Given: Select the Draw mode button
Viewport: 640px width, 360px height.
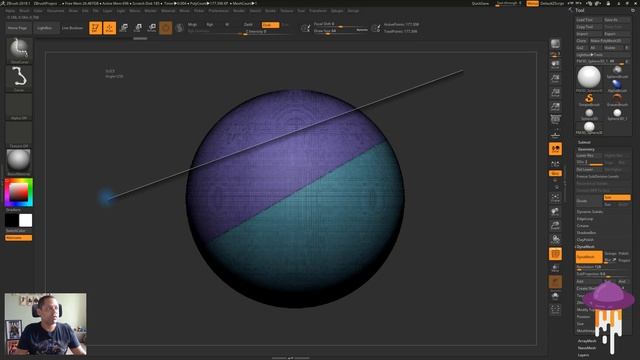Looking at the screenshot, I should pyautogui.click(x=109, y=28).
